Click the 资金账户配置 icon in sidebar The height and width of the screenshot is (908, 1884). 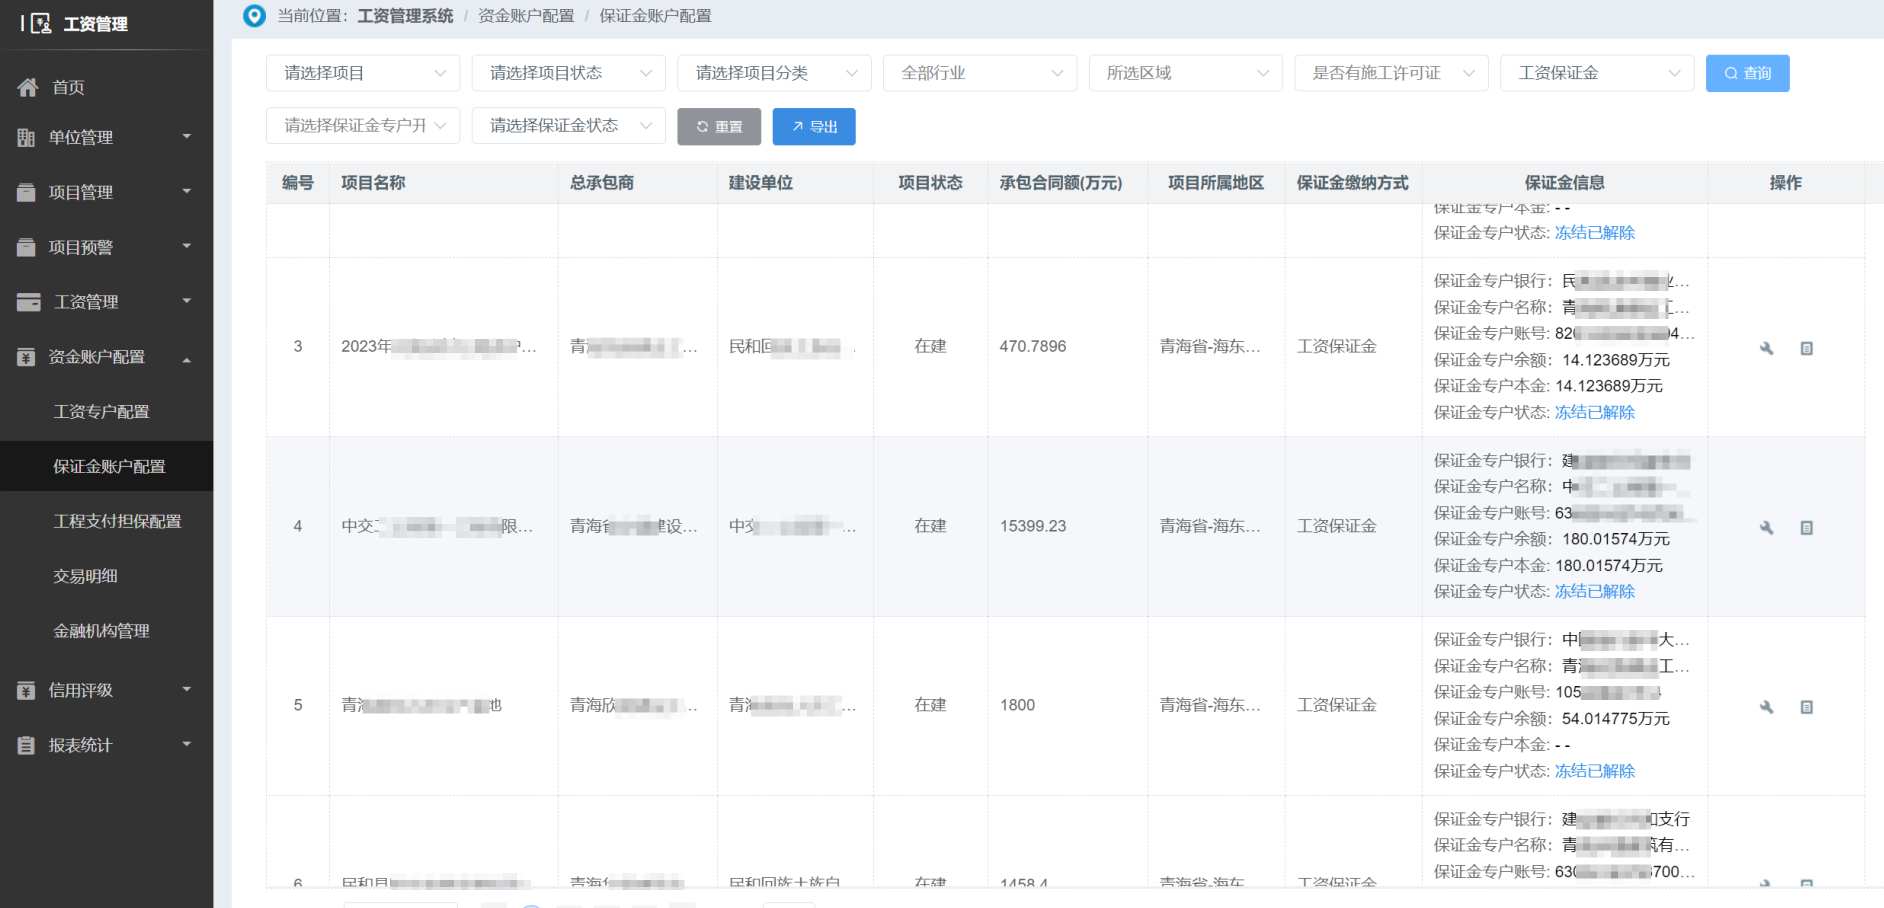(x=28, y=356)
